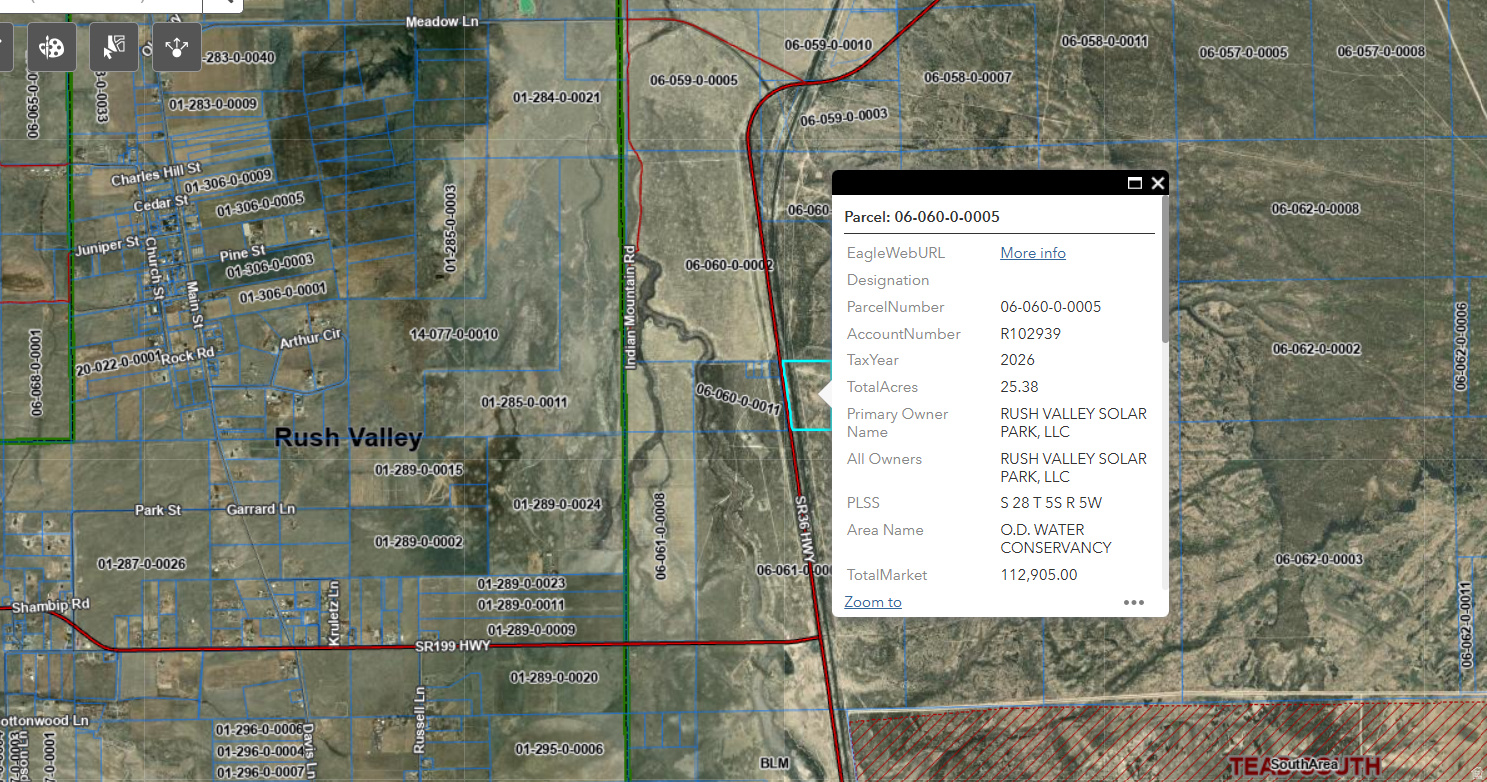Click parcel label 01-289-0-0002
This screenshot has width=1487, height=782.
click(419, 542)
